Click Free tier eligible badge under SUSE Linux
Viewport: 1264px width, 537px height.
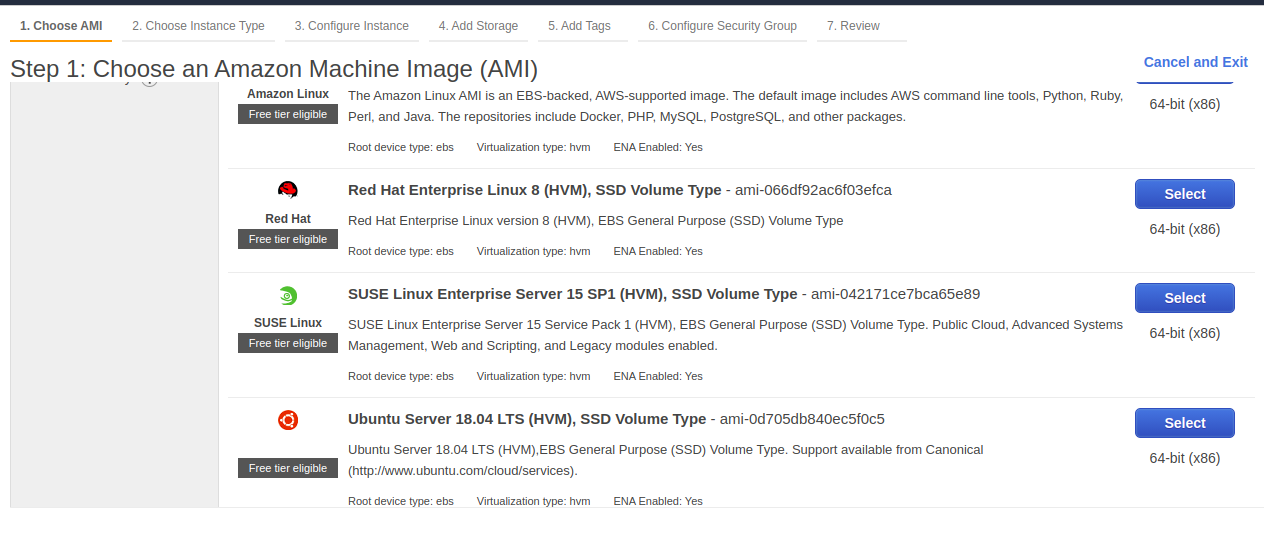[288, 343]
